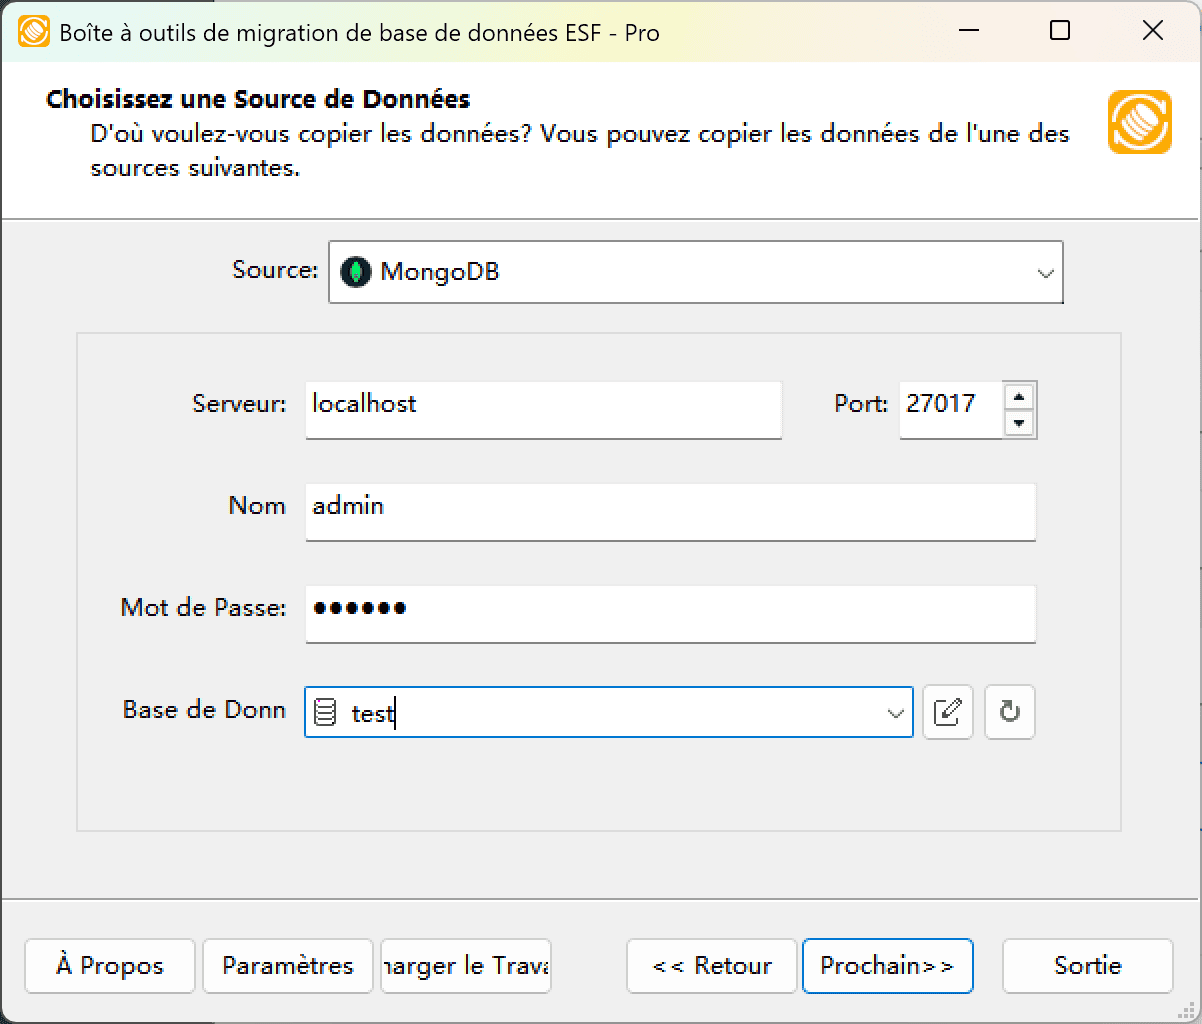Click the ESF toolbox icon in the title bar
1202x1024 pixels.
[x=33, y=31]
